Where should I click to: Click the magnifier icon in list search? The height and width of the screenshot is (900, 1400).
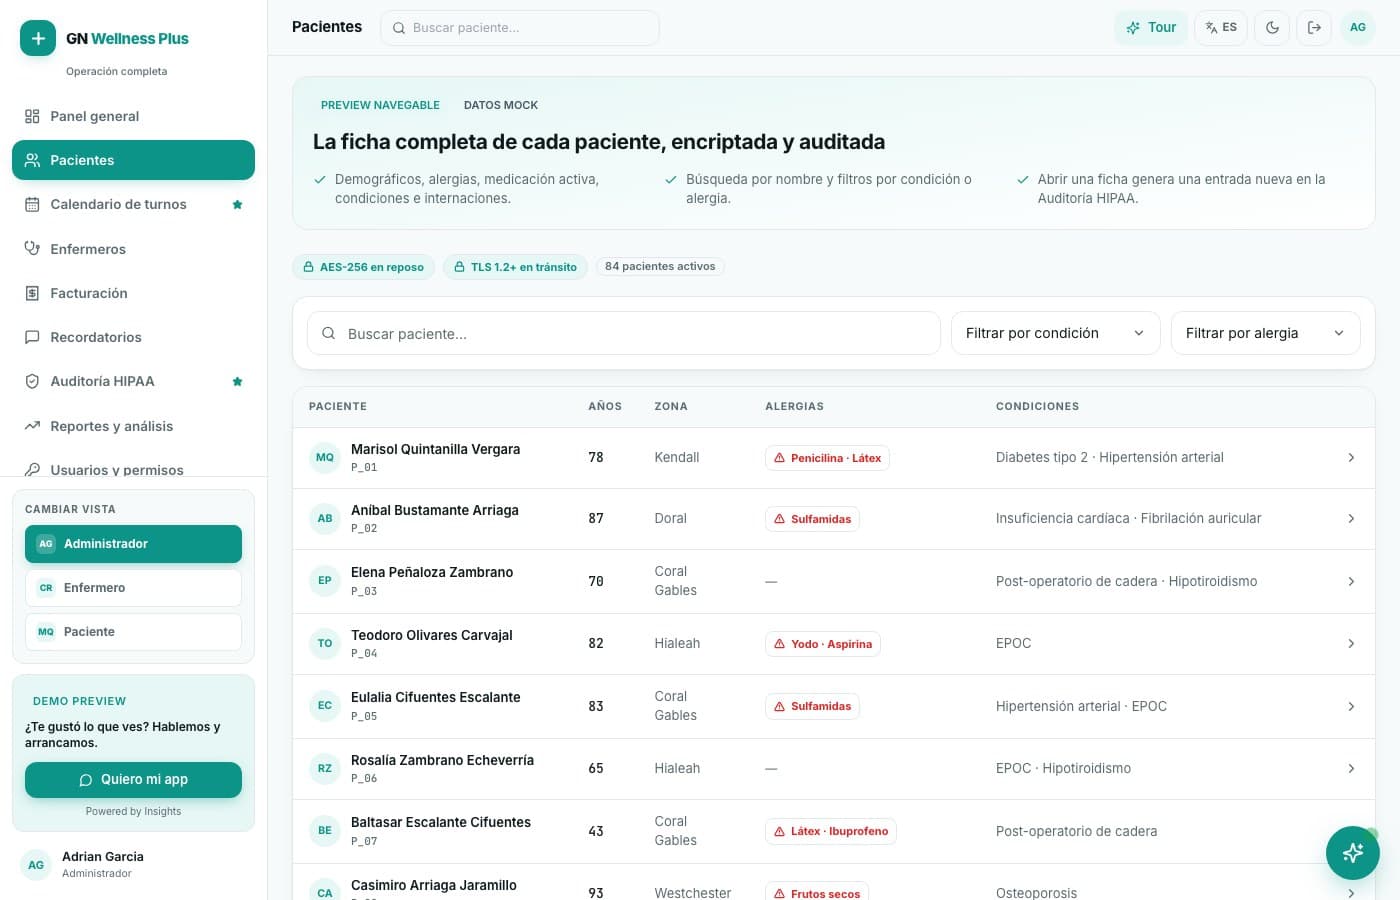click(328, 333)
